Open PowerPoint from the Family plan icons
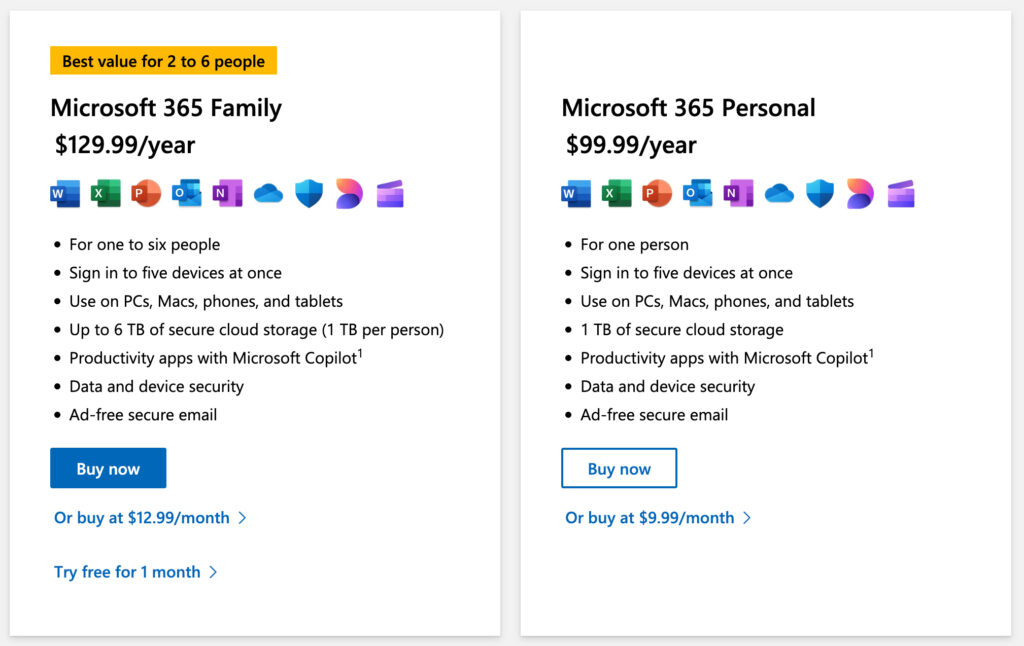This screenshot has width=1024, height=646. tap(146, 193)
